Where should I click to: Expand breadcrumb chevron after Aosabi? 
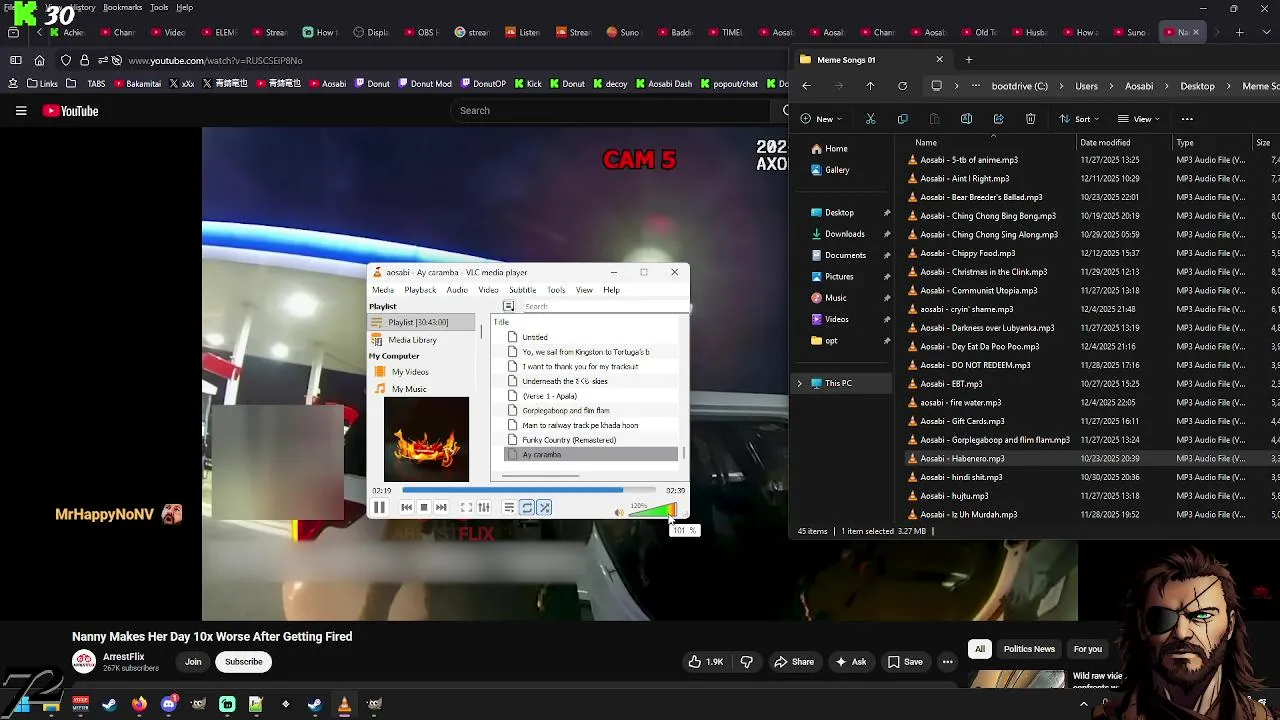[x=1167, y=86]
